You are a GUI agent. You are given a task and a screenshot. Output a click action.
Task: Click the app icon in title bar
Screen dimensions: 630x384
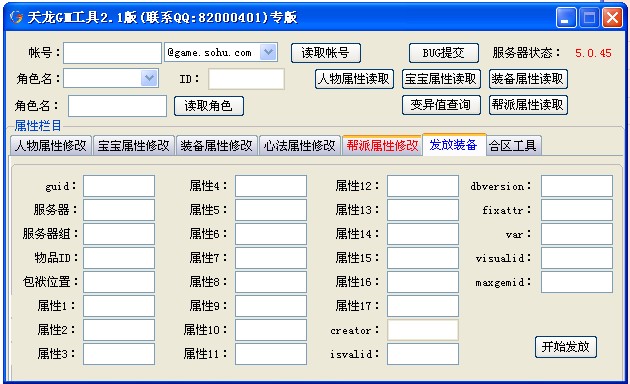pyautogui.click(x=16, y=17)
